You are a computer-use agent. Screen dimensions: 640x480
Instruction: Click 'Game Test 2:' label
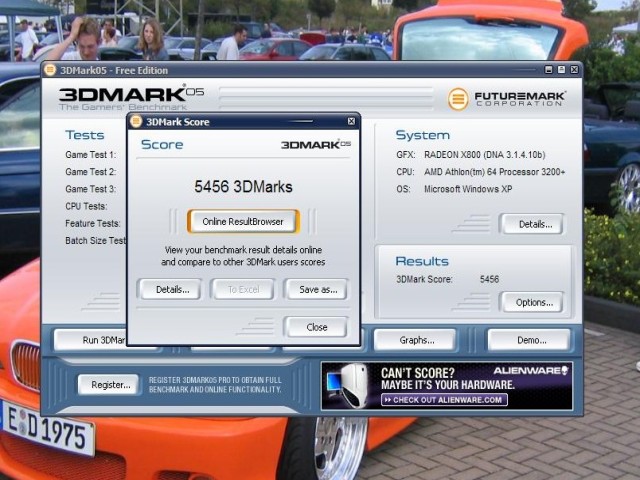pos(91,172)
